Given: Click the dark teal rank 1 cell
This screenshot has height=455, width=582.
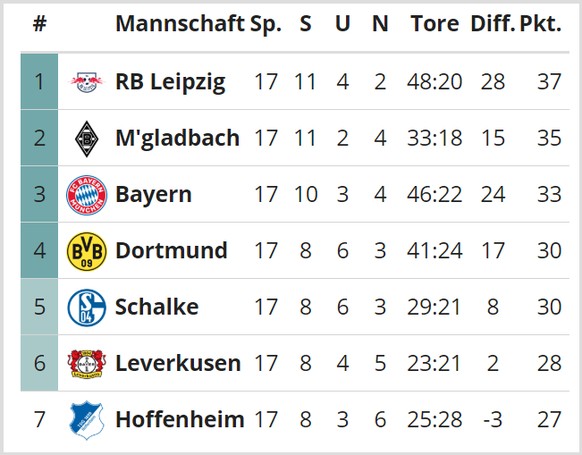Looking at the screenshot, I should point(39,82).
